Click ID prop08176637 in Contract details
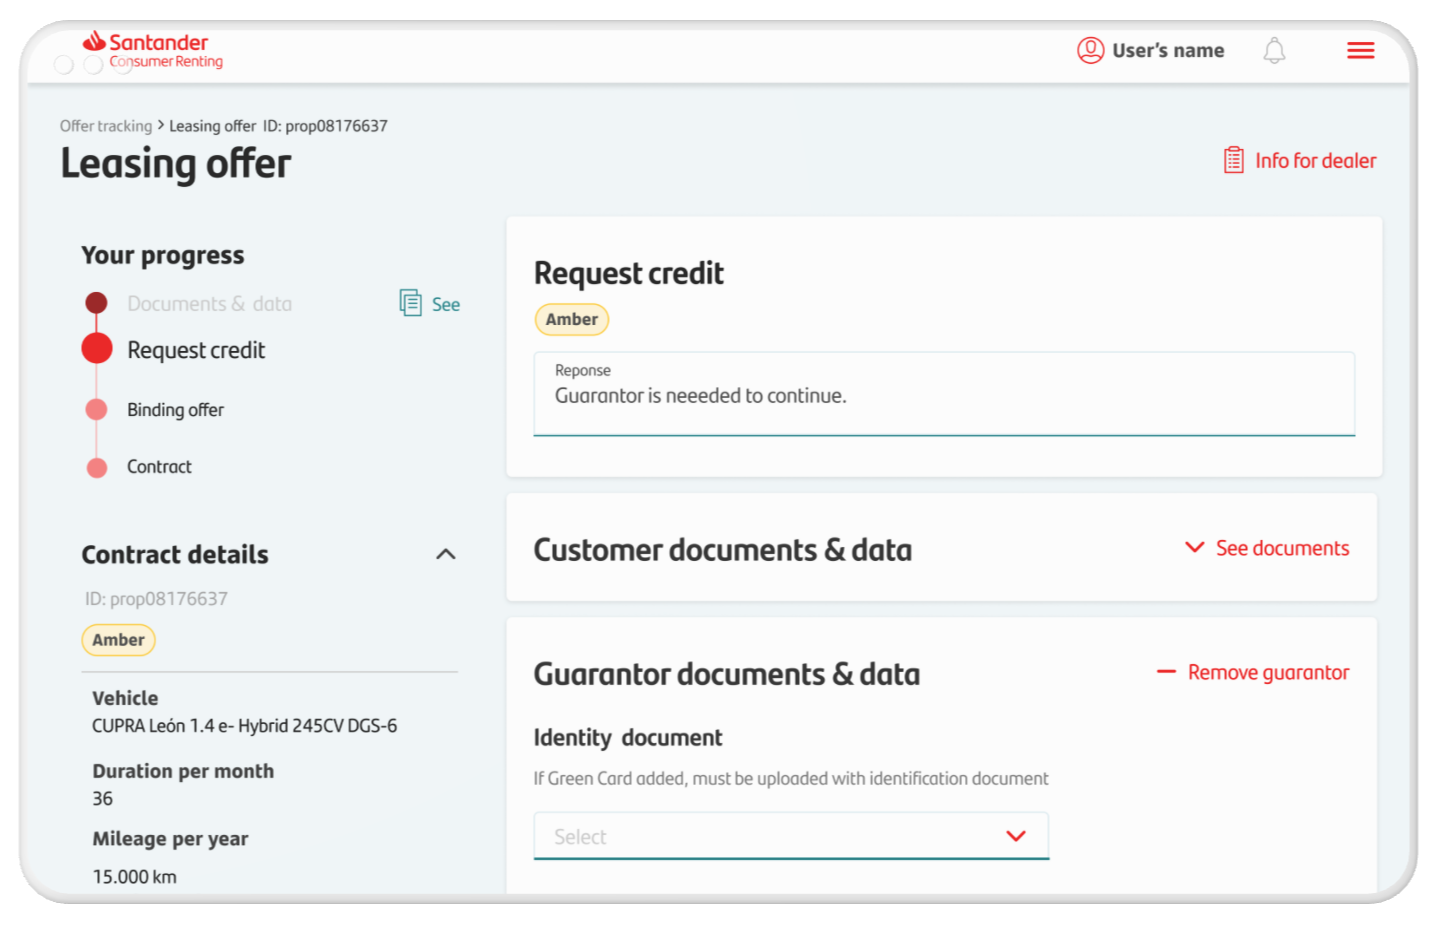The width and height of the screenshot is (1437, 925). [x=156, y=599]
